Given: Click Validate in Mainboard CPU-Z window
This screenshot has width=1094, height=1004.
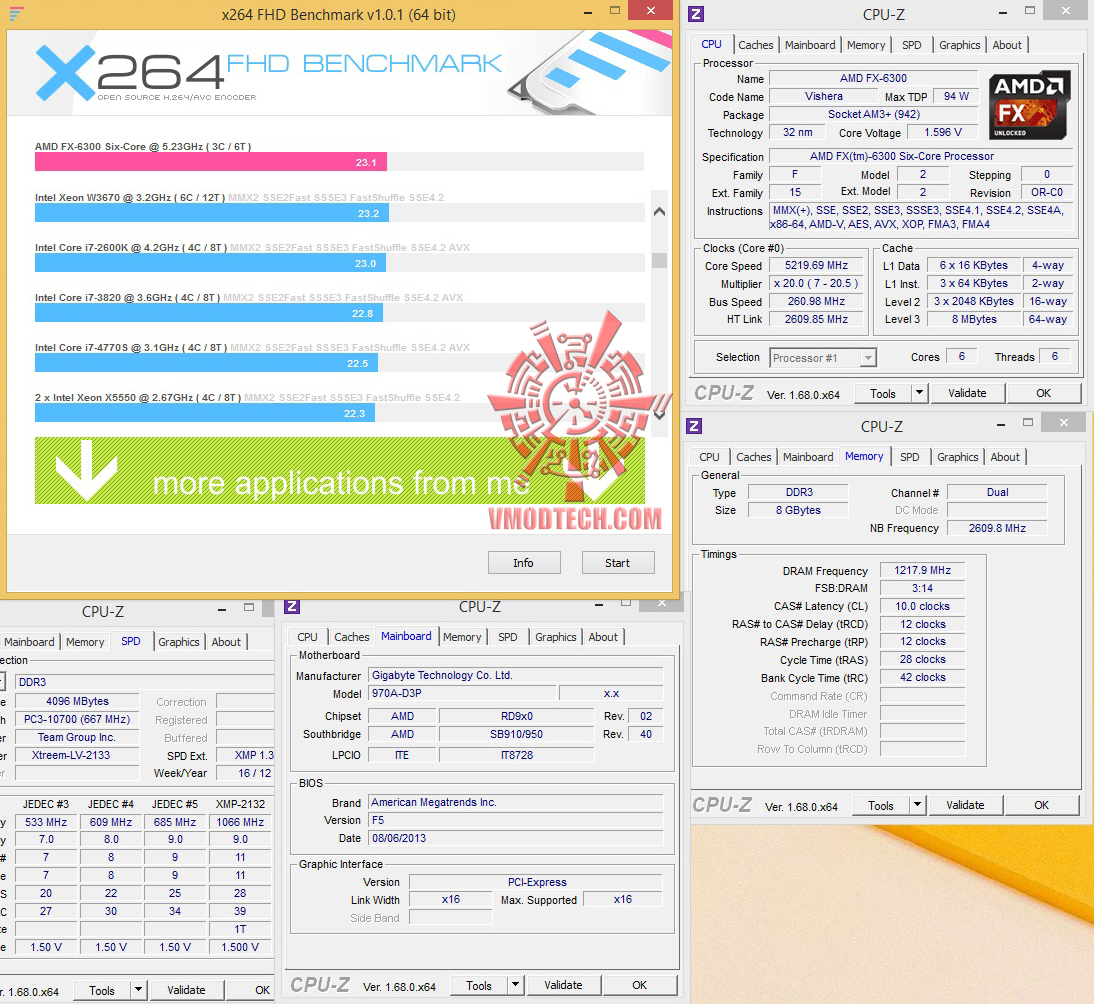Looking at the screenshot, I should coord(563,985).
